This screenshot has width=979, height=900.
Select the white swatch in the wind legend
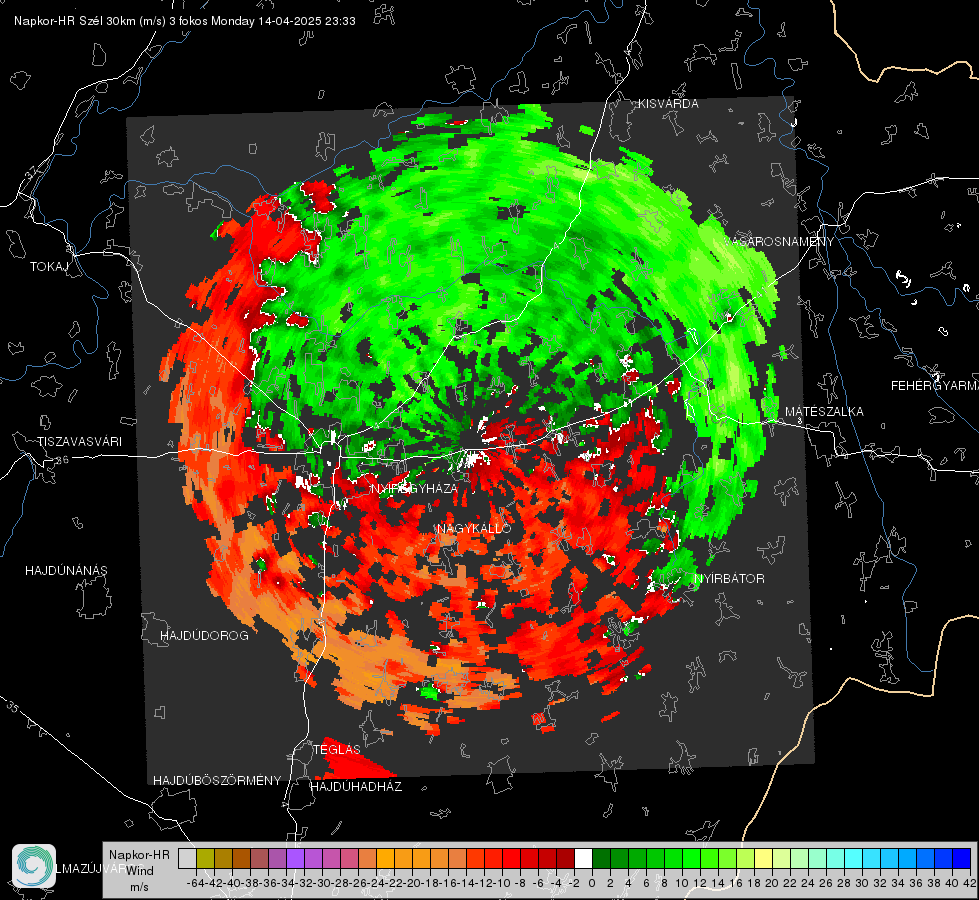pos(583,858)
